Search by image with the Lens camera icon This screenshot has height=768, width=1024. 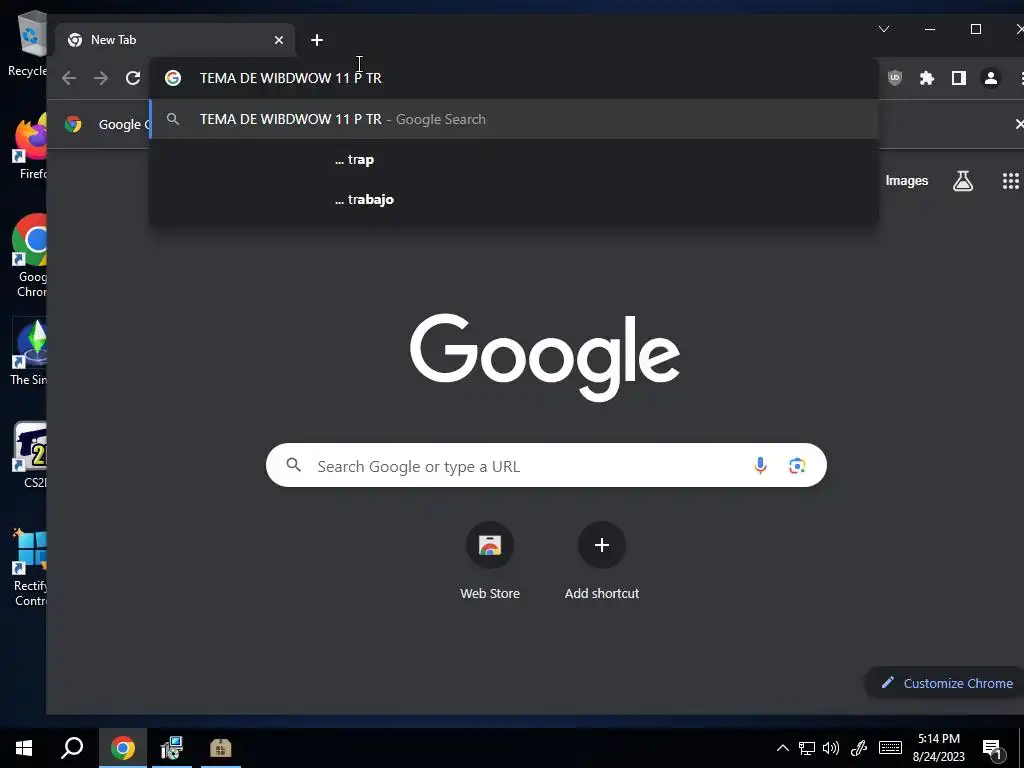pyautogui.click(x=797, y=466)
